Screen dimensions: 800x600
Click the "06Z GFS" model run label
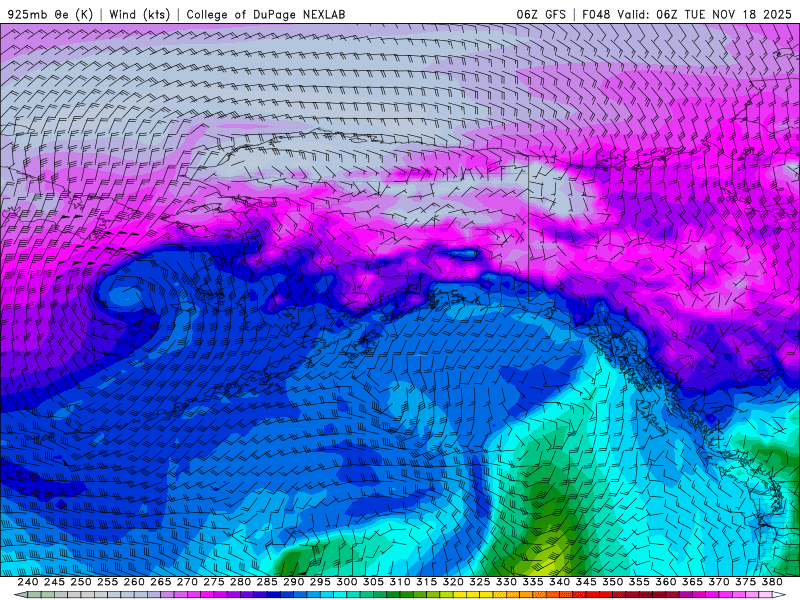pos(541,14)
